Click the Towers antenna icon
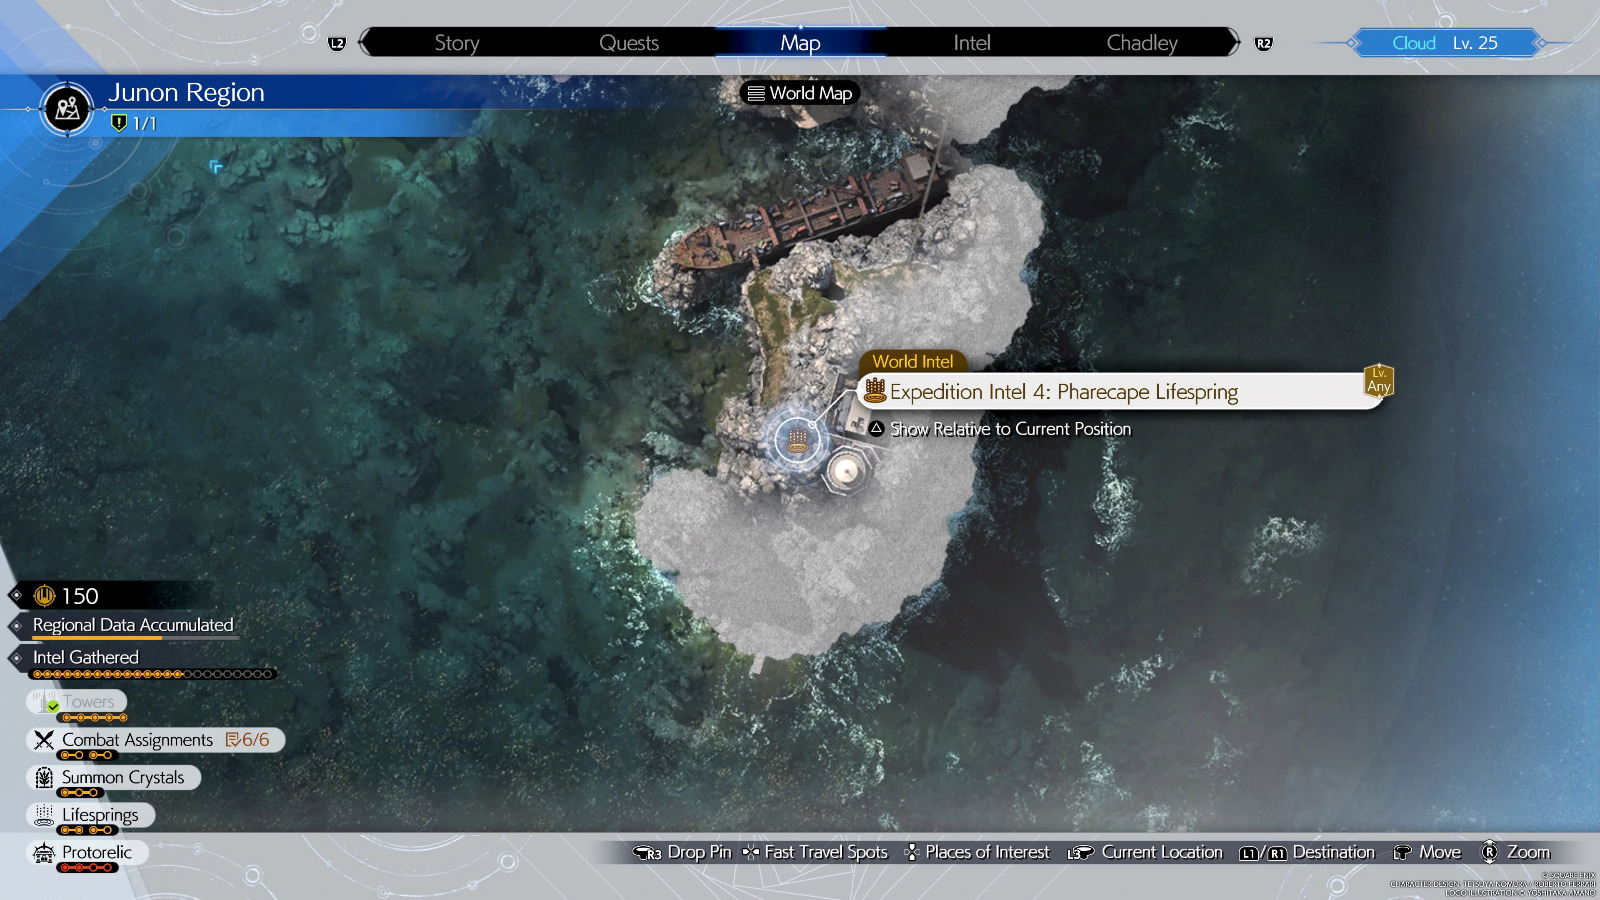1600x900 pixels. tap(43, 701)
